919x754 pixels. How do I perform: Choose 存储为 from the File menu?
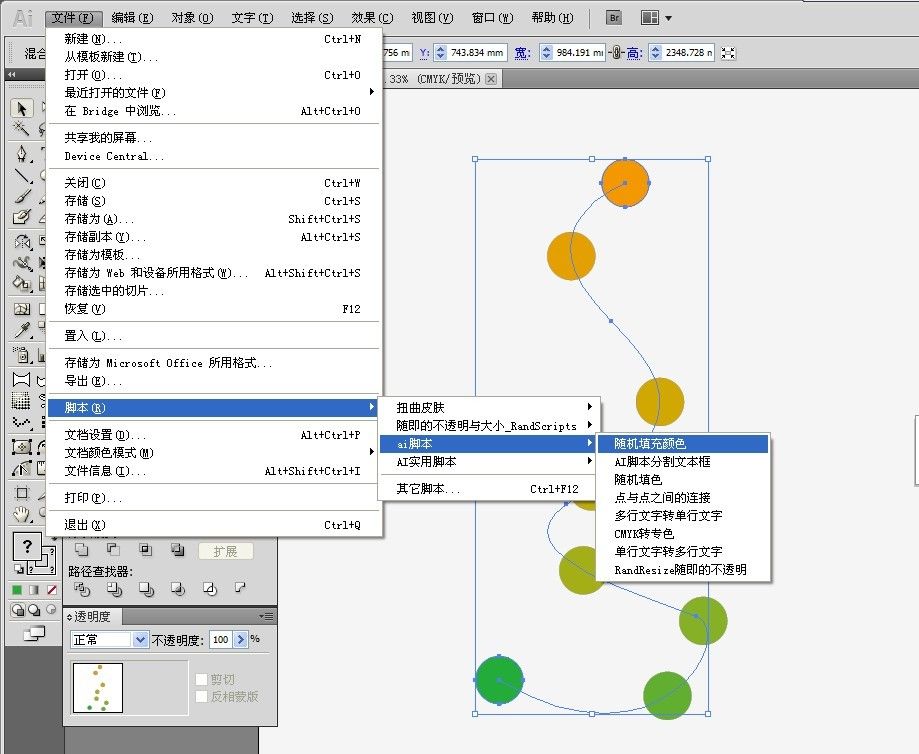tap(213, 219)
